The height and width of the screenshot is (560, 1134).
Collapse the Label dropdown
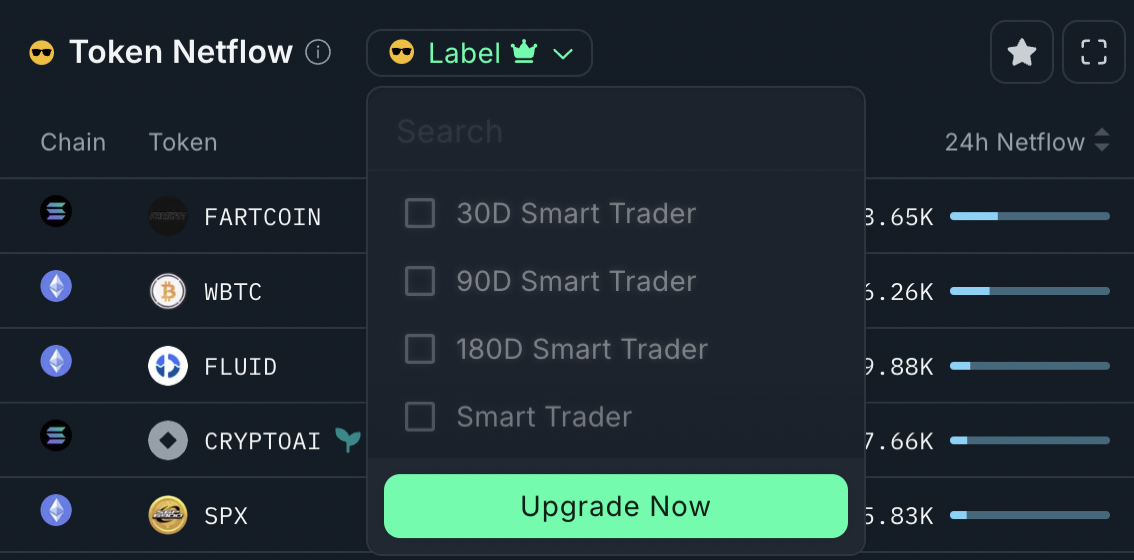coord(479,53)
